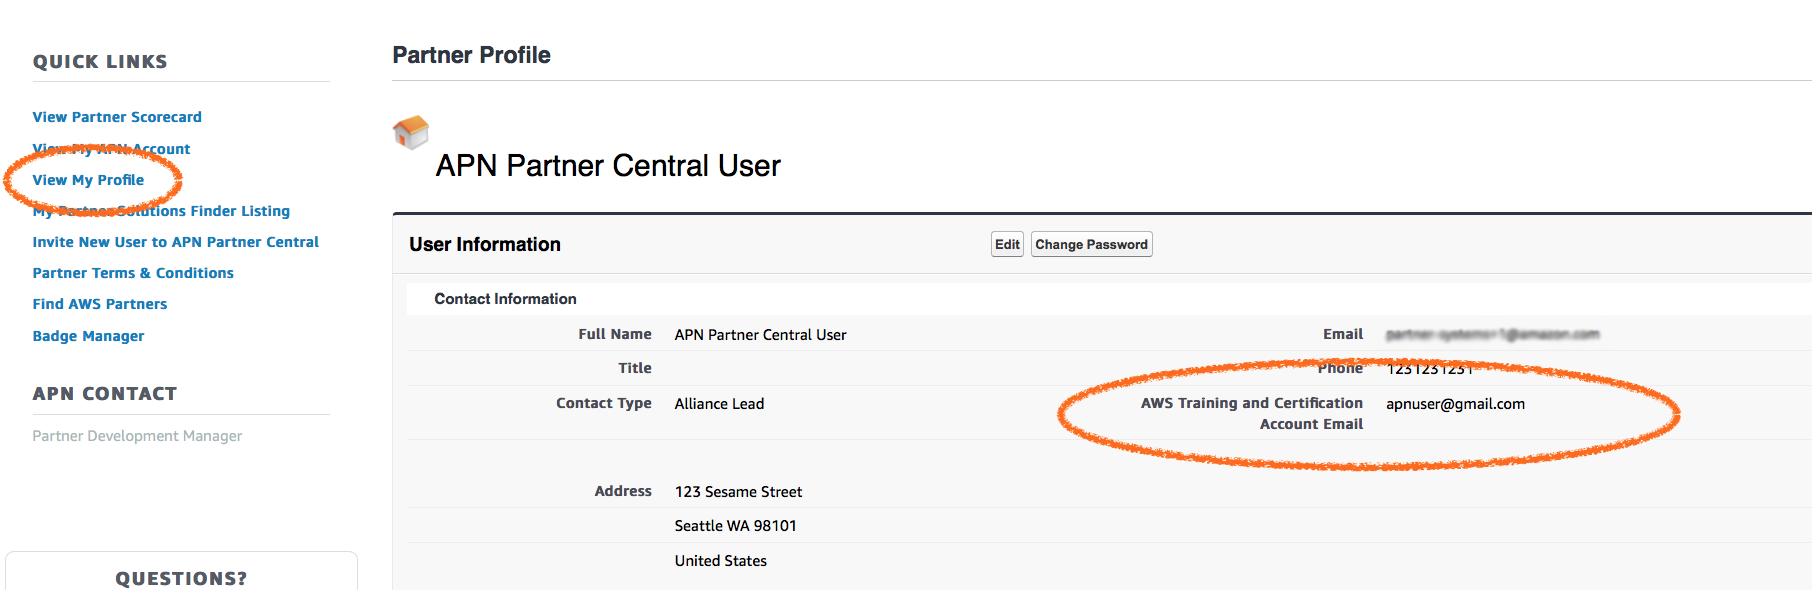Image resolution: width=1812 pixels, height=590 pixels.
Task: Select the United States address line
Action: [x=720, y=561]
